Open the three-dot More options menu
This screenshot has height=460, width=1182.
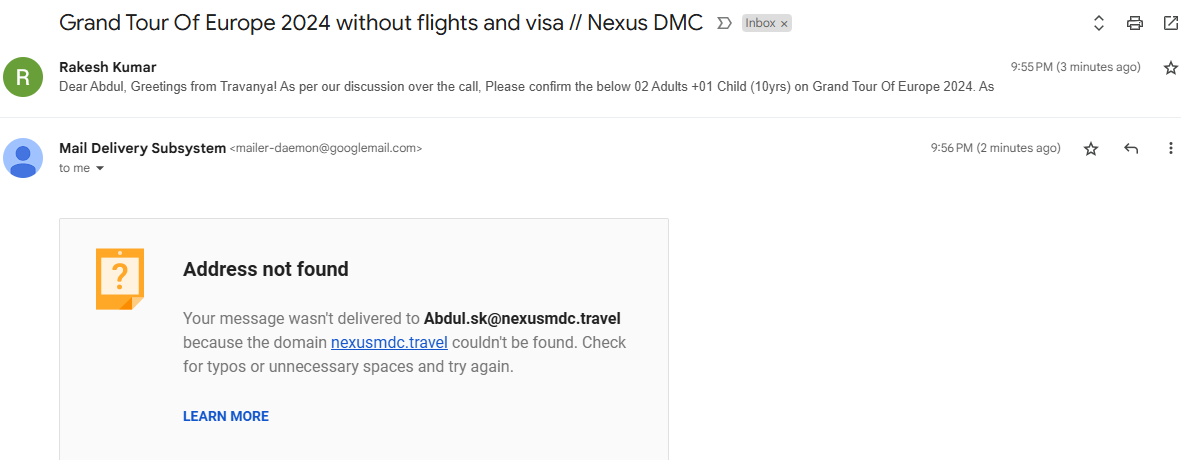tap(1171, 149)
